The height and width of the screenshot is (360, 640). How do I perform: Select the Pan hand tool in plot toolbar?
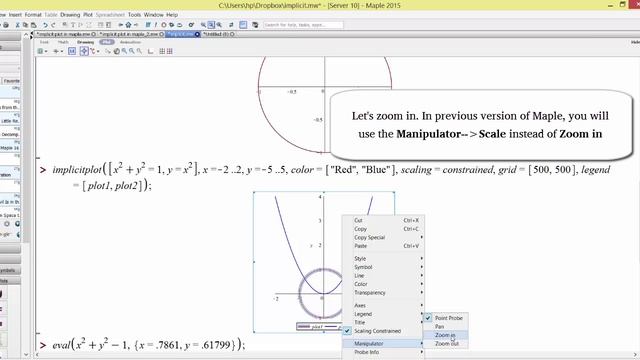coord(116,51)
